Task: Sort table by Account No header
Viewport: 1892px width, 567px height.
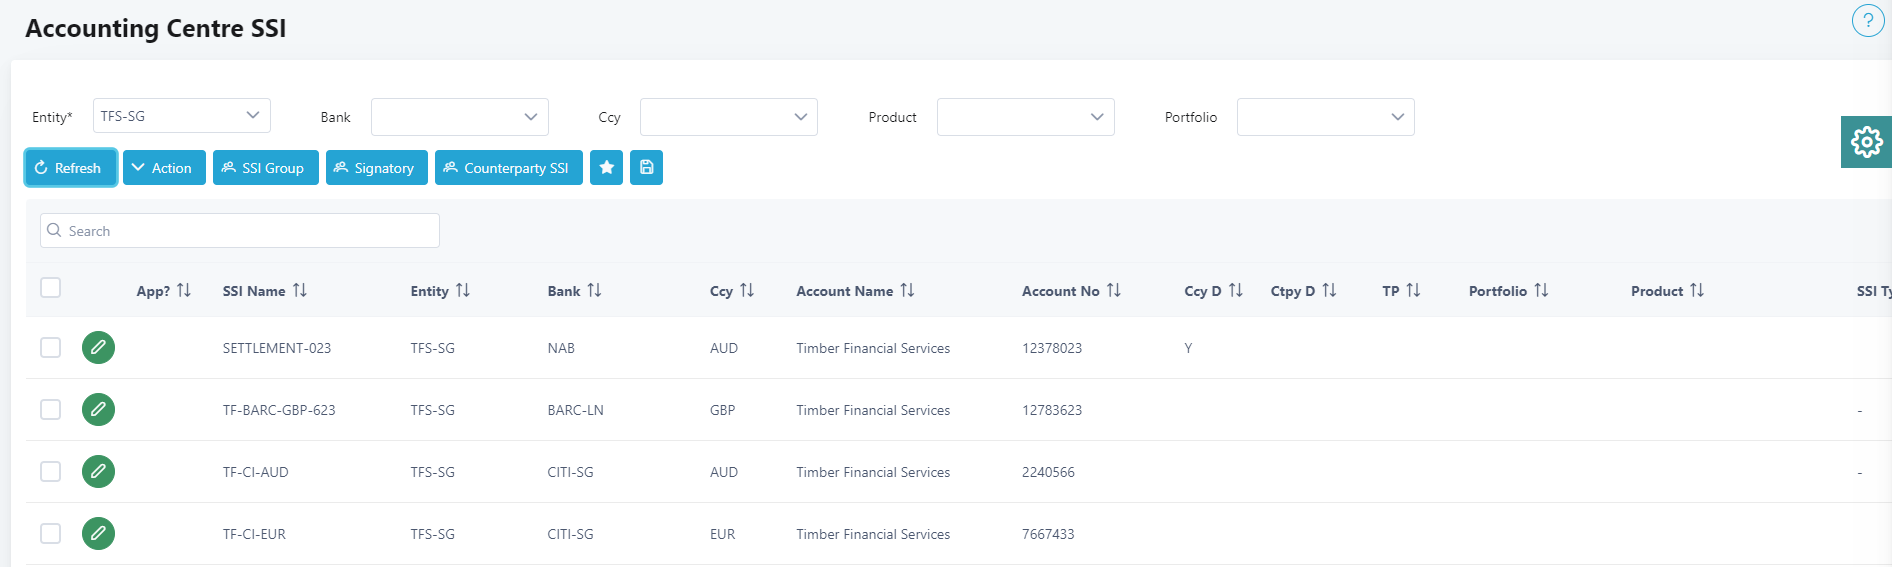Action: click(1113, 291)
